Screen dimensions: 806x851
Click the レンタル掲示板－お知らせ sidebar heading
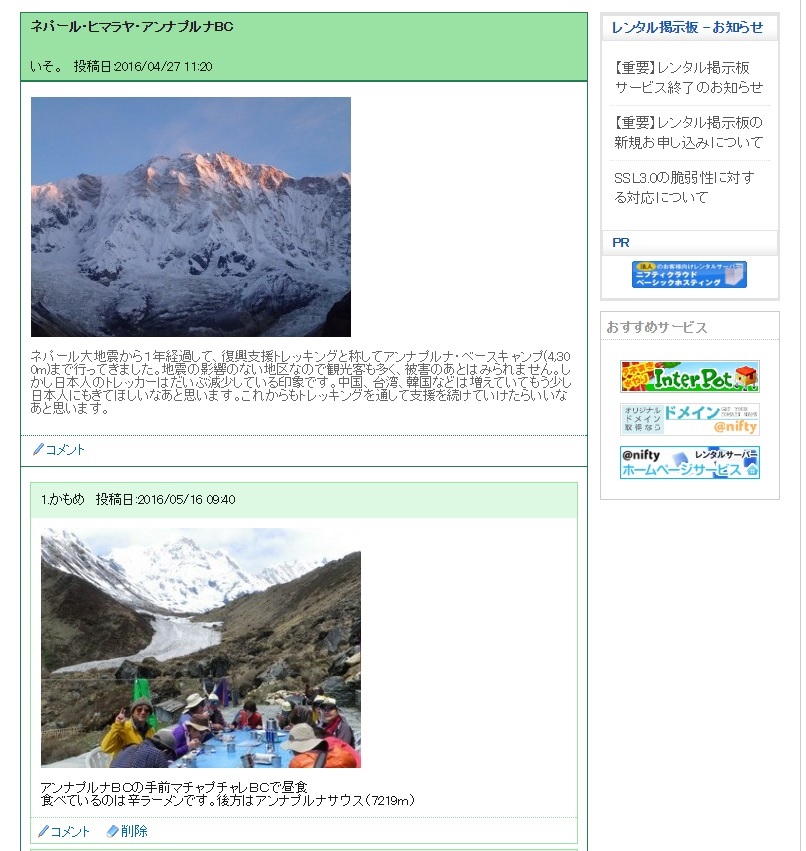point(687,27)
